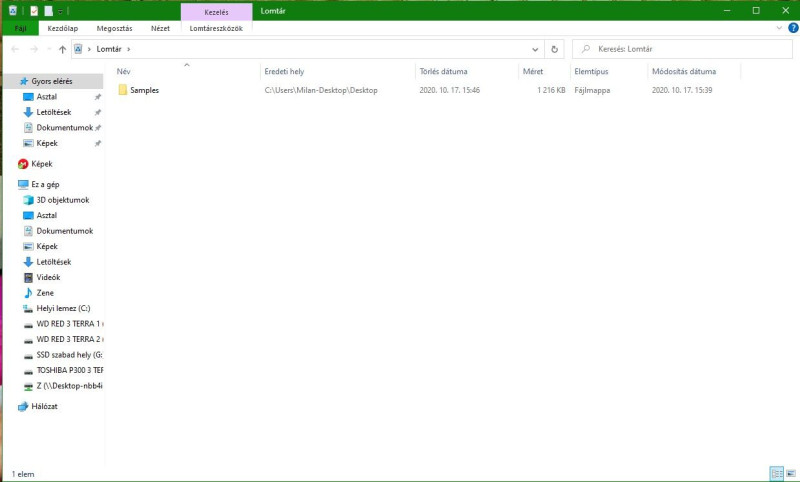Switch to Details view in status bar
Image resolution: width=800 pixels, height=482 pixels.
[777, 473]
